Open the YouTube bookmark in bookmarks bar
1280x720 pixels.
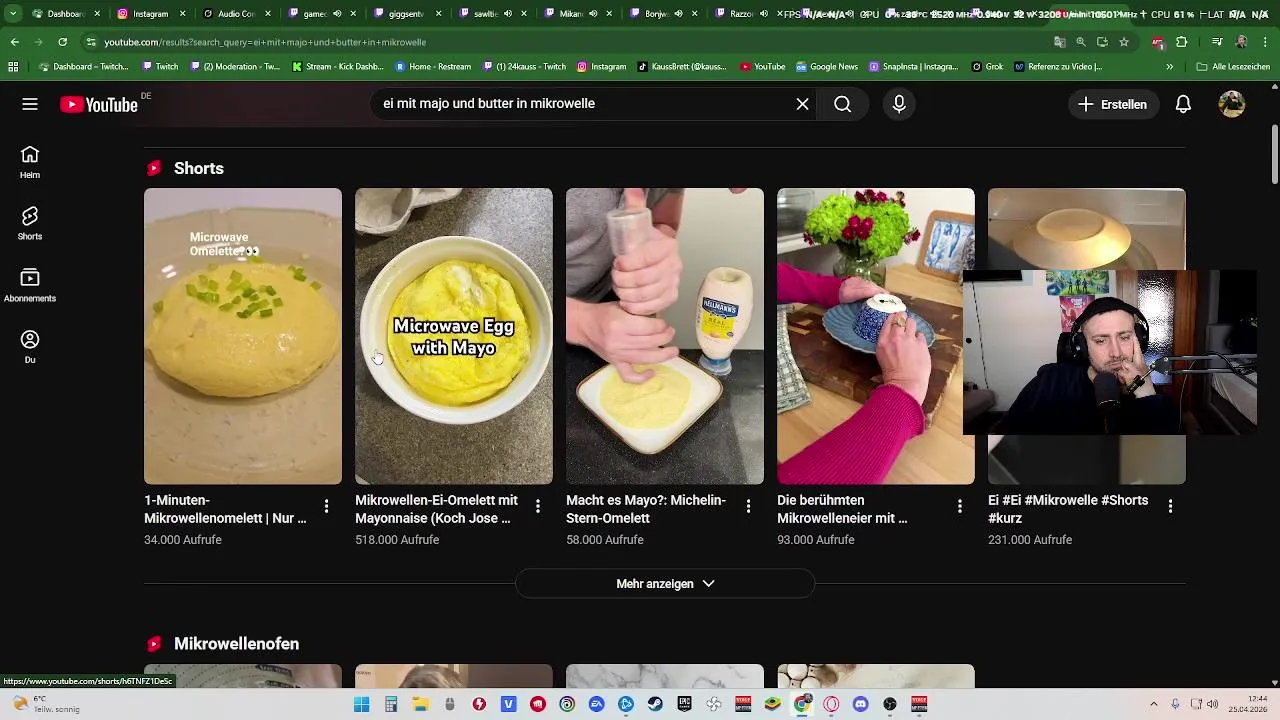click(762, 66)
